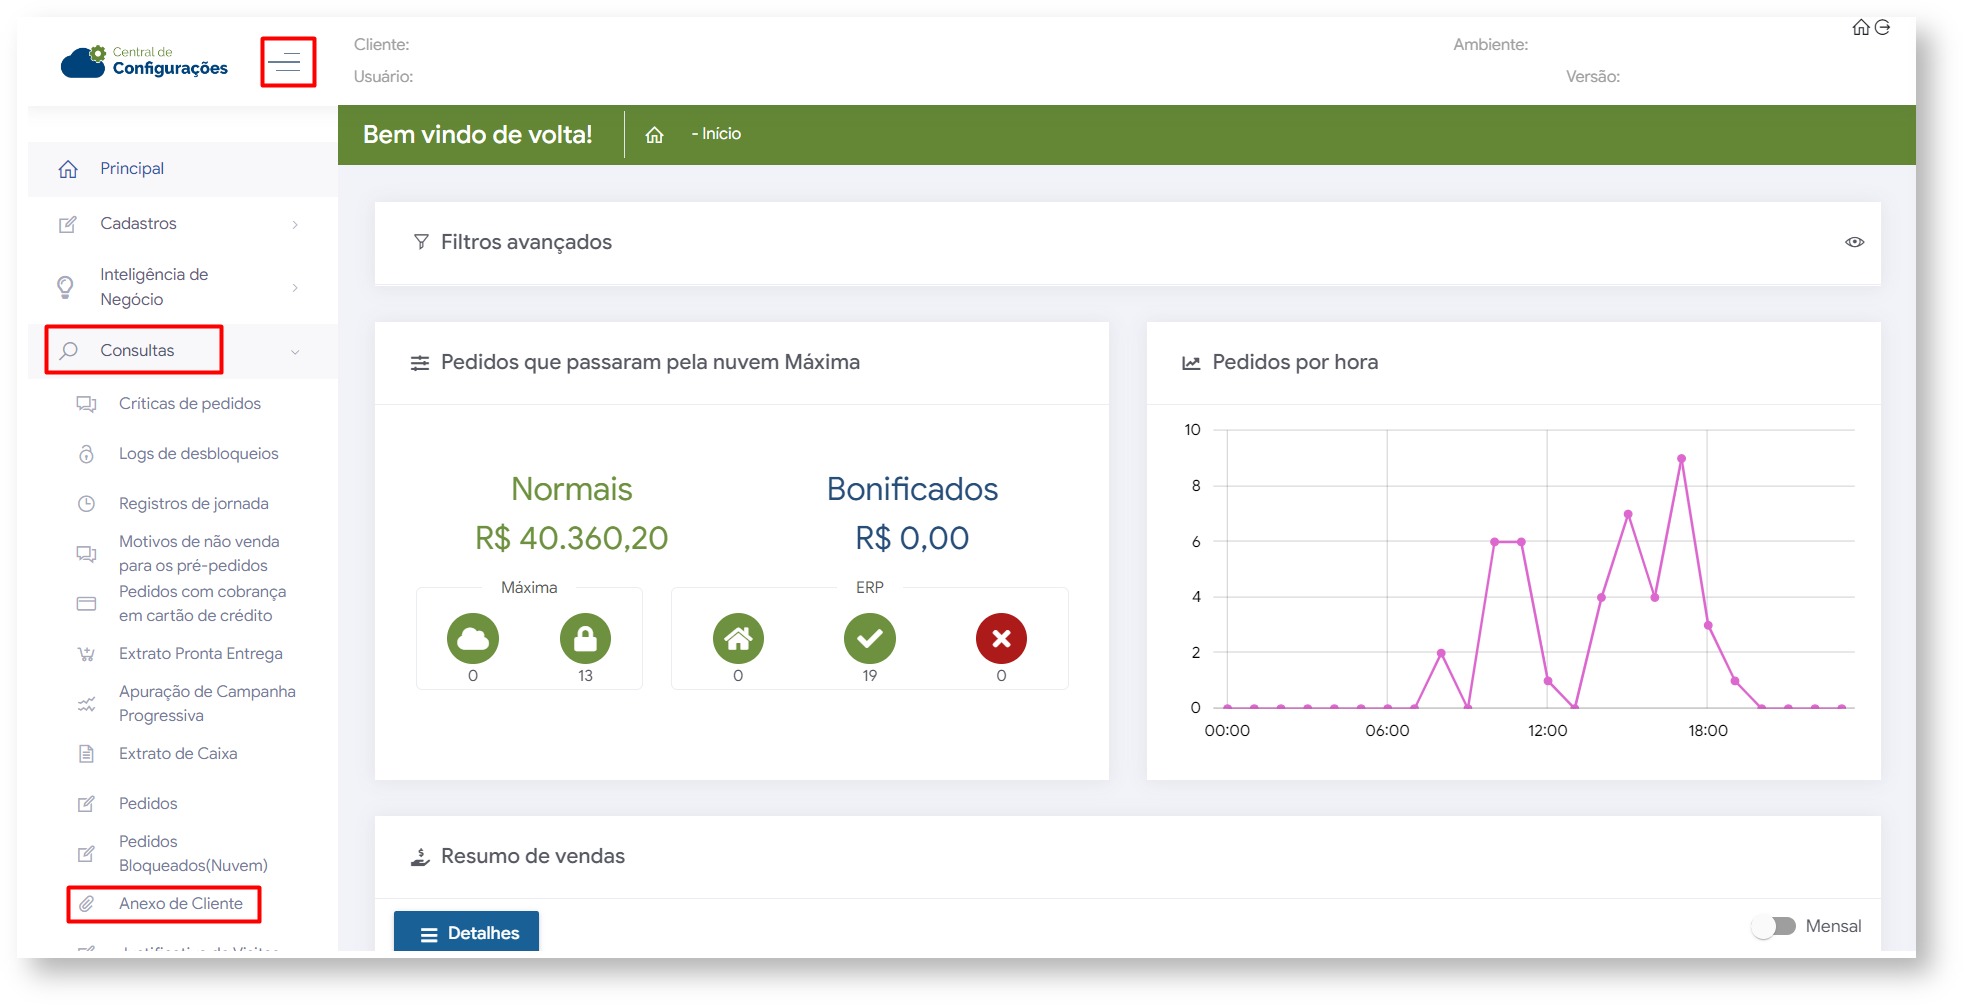1964x1006 pixels.
Task: Click the Detalhes button
Action: (x=467, y=933)
